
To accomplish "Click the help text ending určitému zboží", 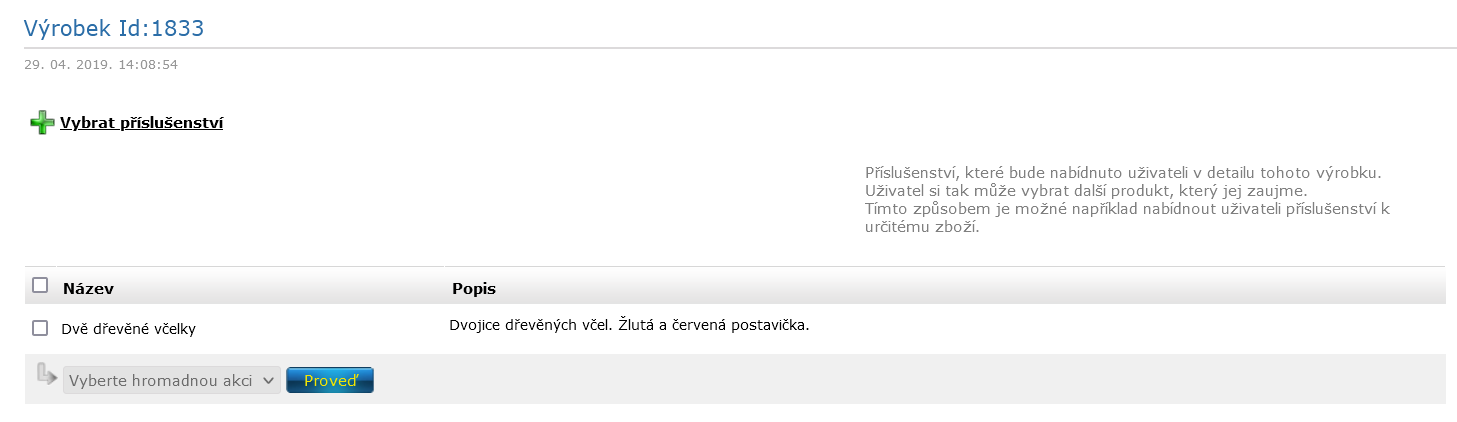I will tap(921, 227).
